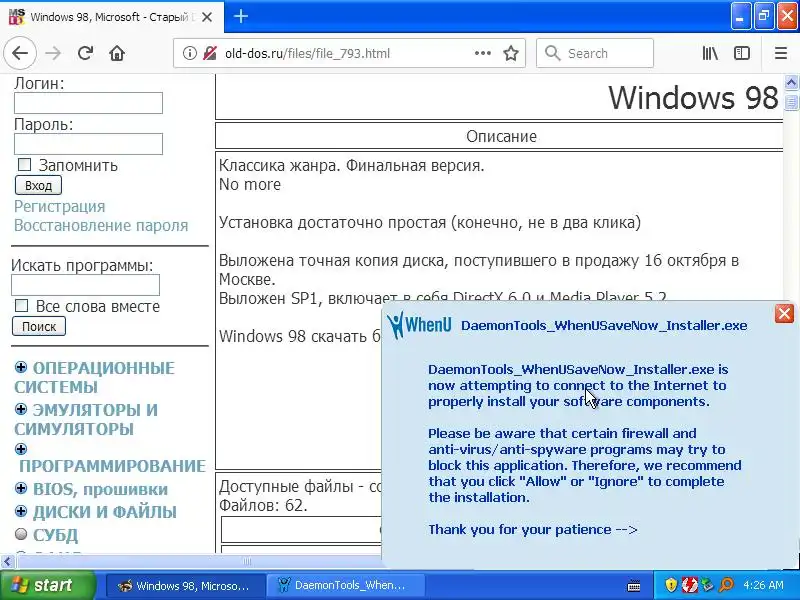Open a new browser tab
The height and width of the screenshot is (600, 800).
pyautogui.click(x=241, y=16)
